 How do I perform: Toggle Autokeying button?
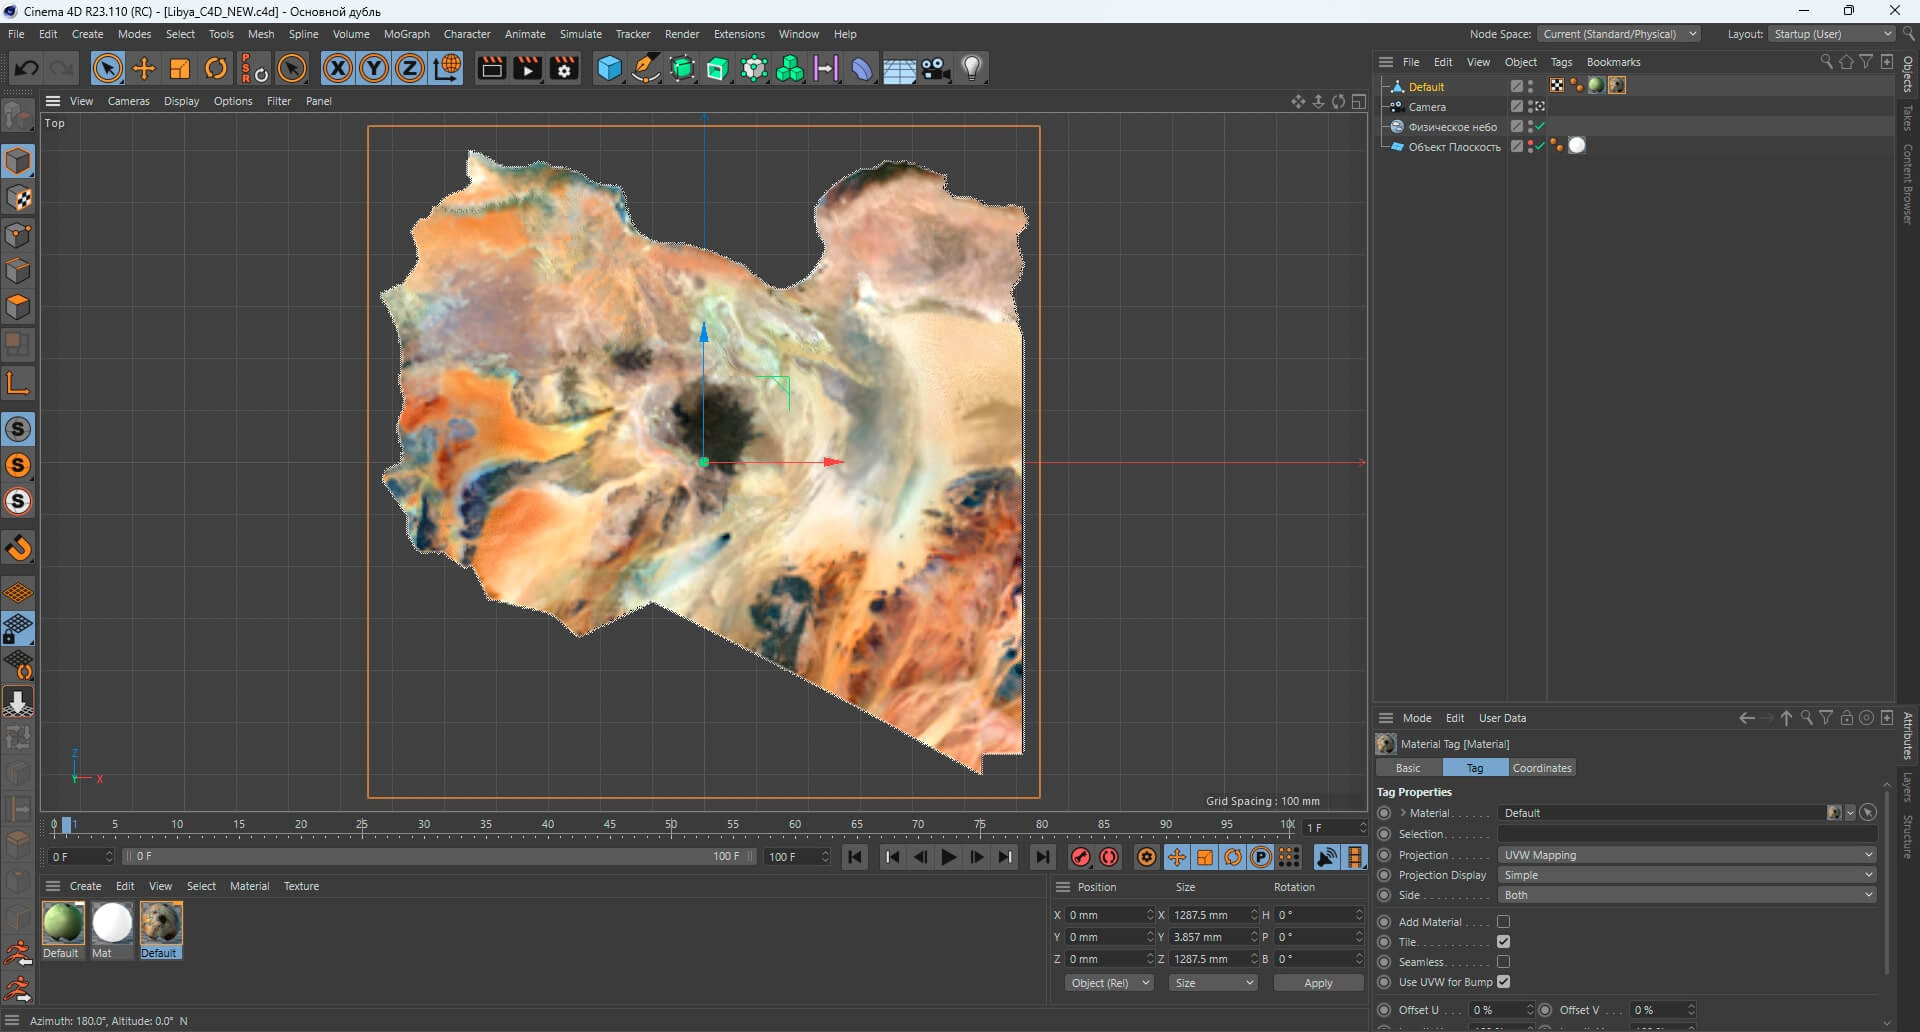point(1109,857)
